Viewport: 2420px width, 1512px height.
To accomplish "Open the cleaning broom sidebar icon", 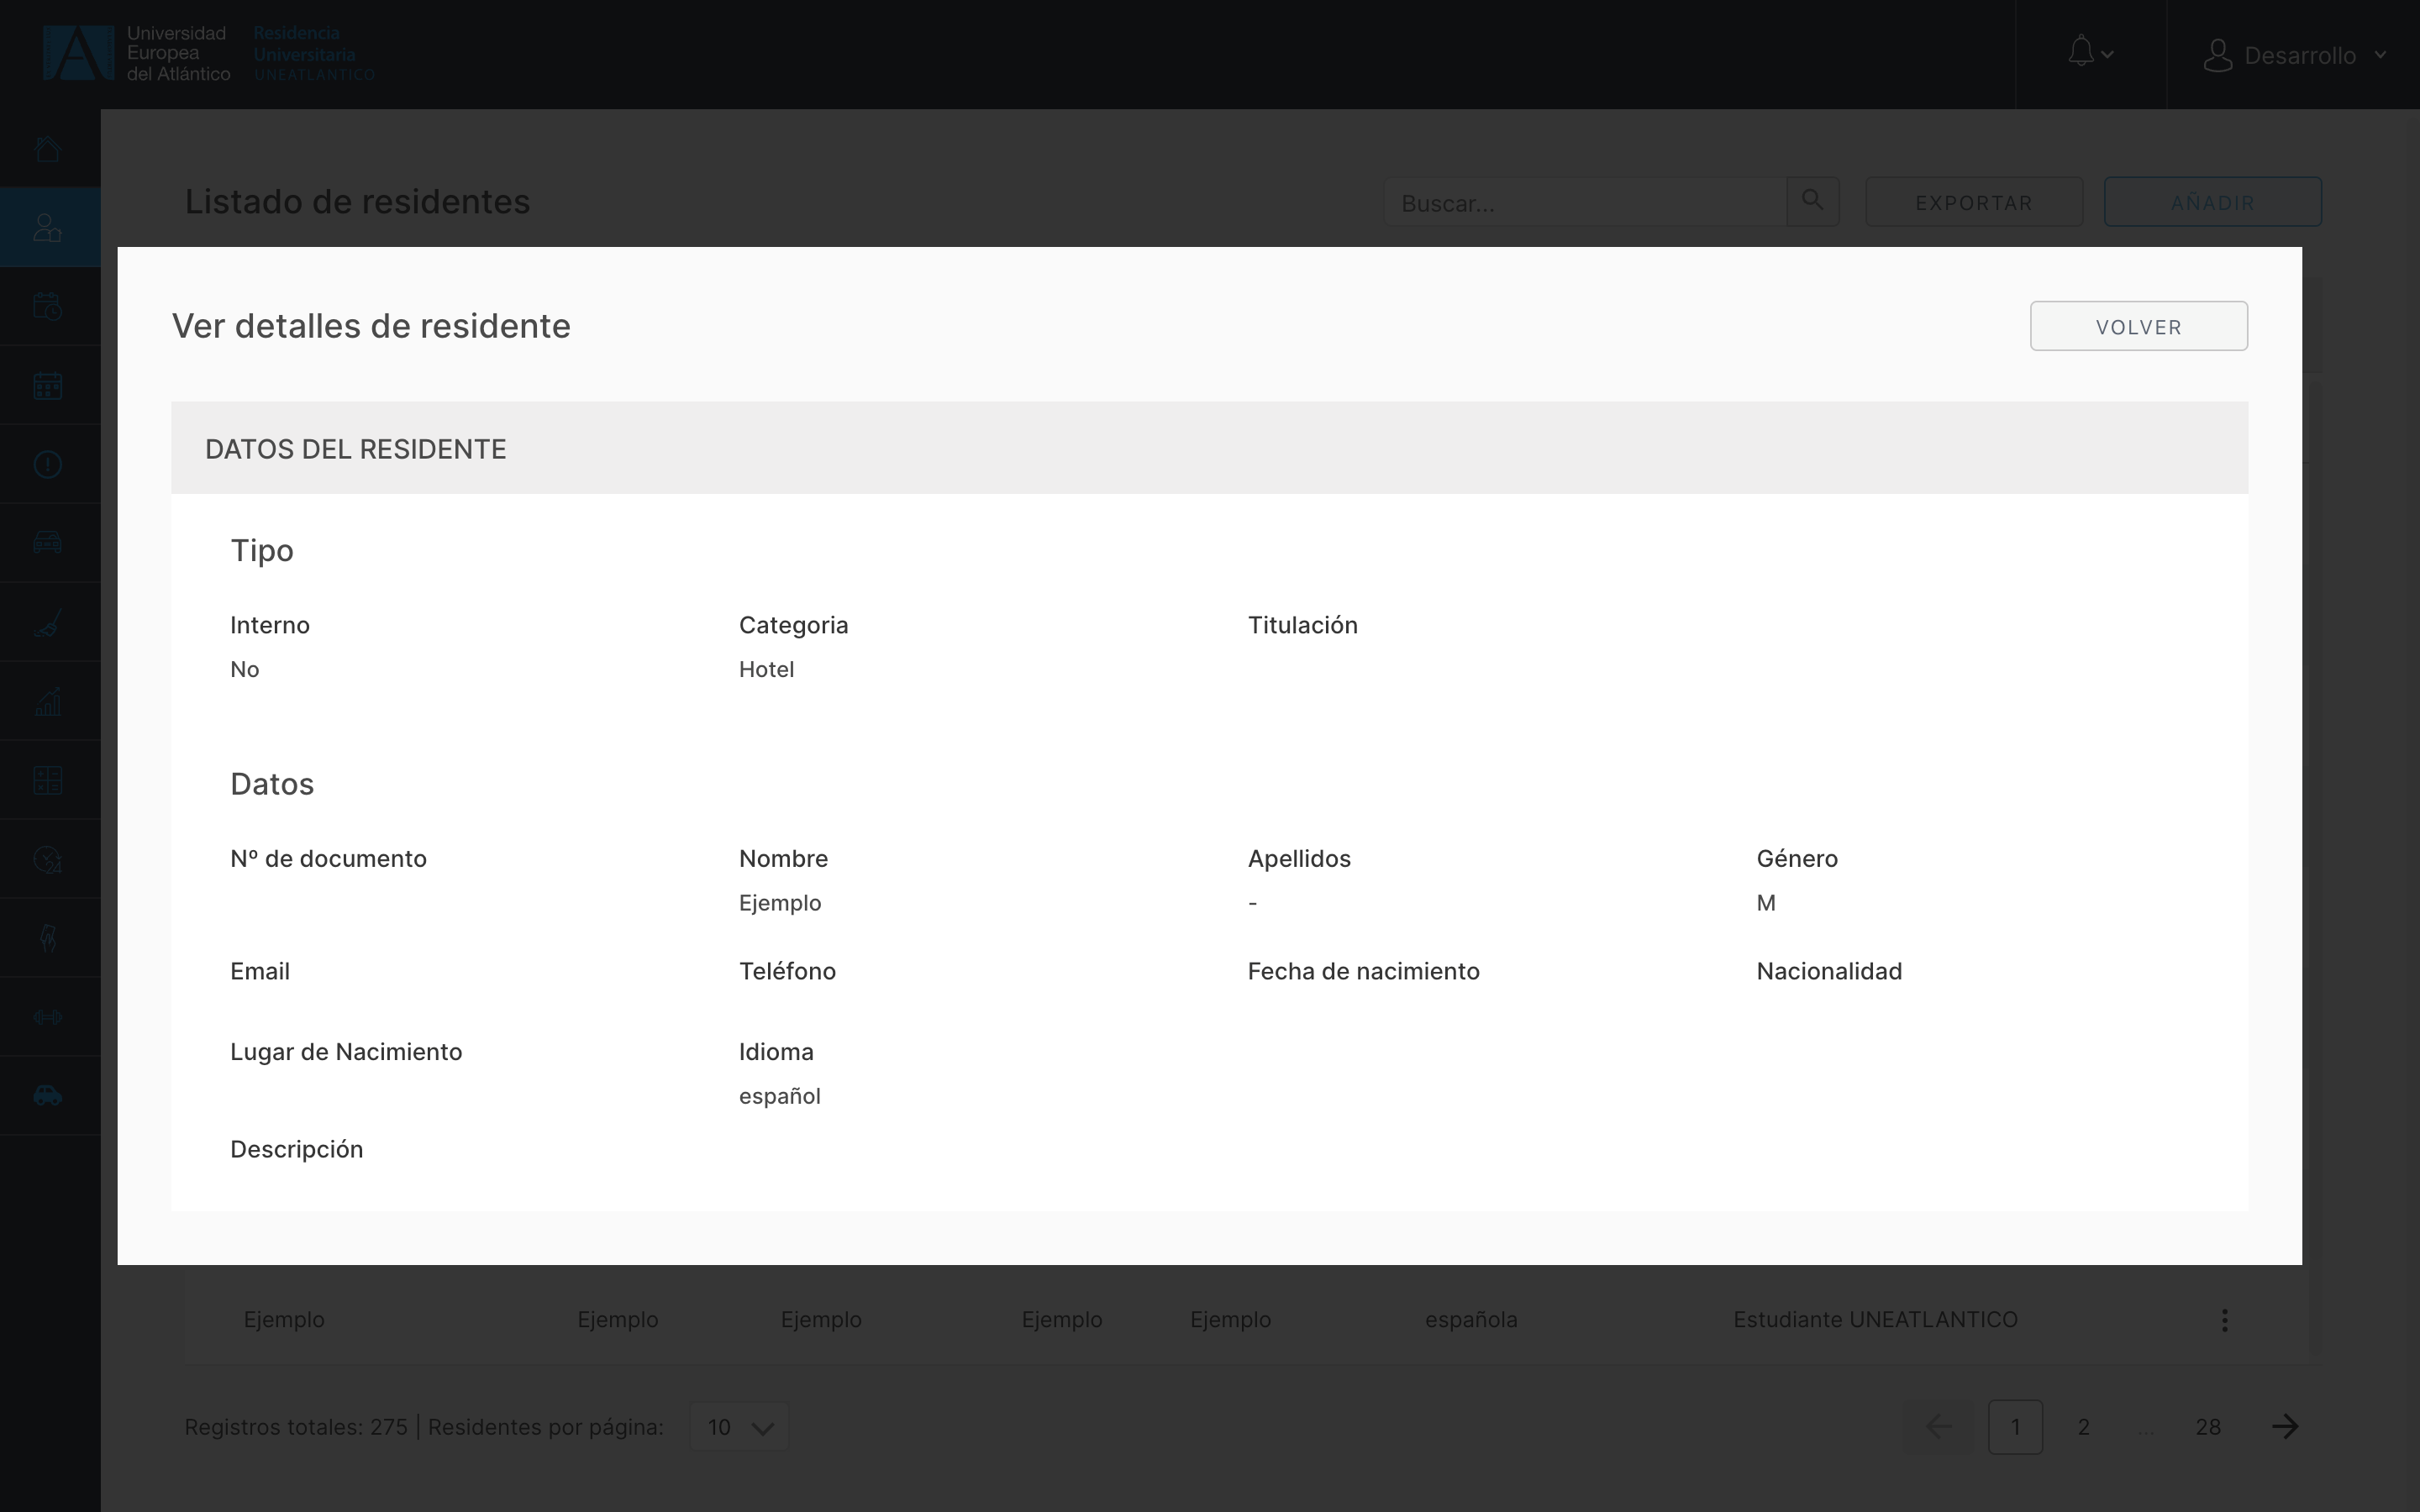I will click(x=48, y=622).
